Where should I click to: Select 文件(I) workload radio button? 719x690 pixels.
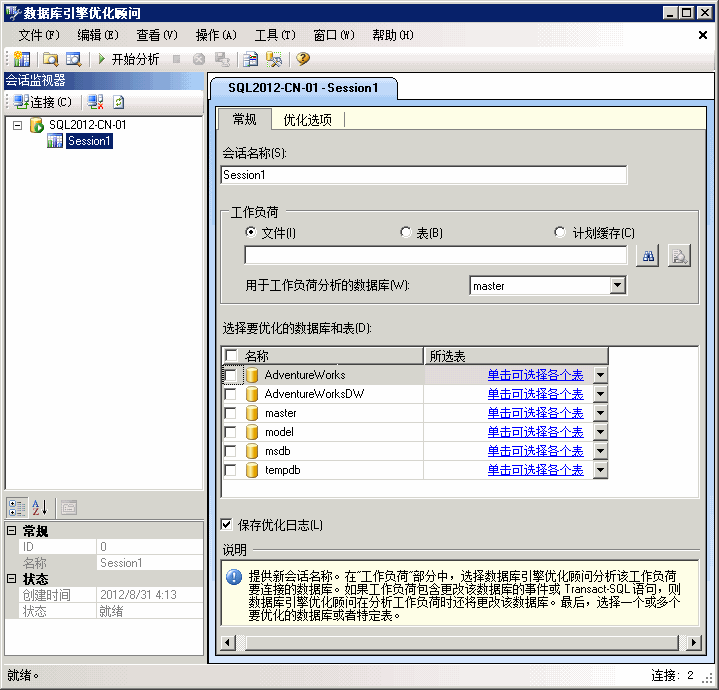(x=250, y=232)
